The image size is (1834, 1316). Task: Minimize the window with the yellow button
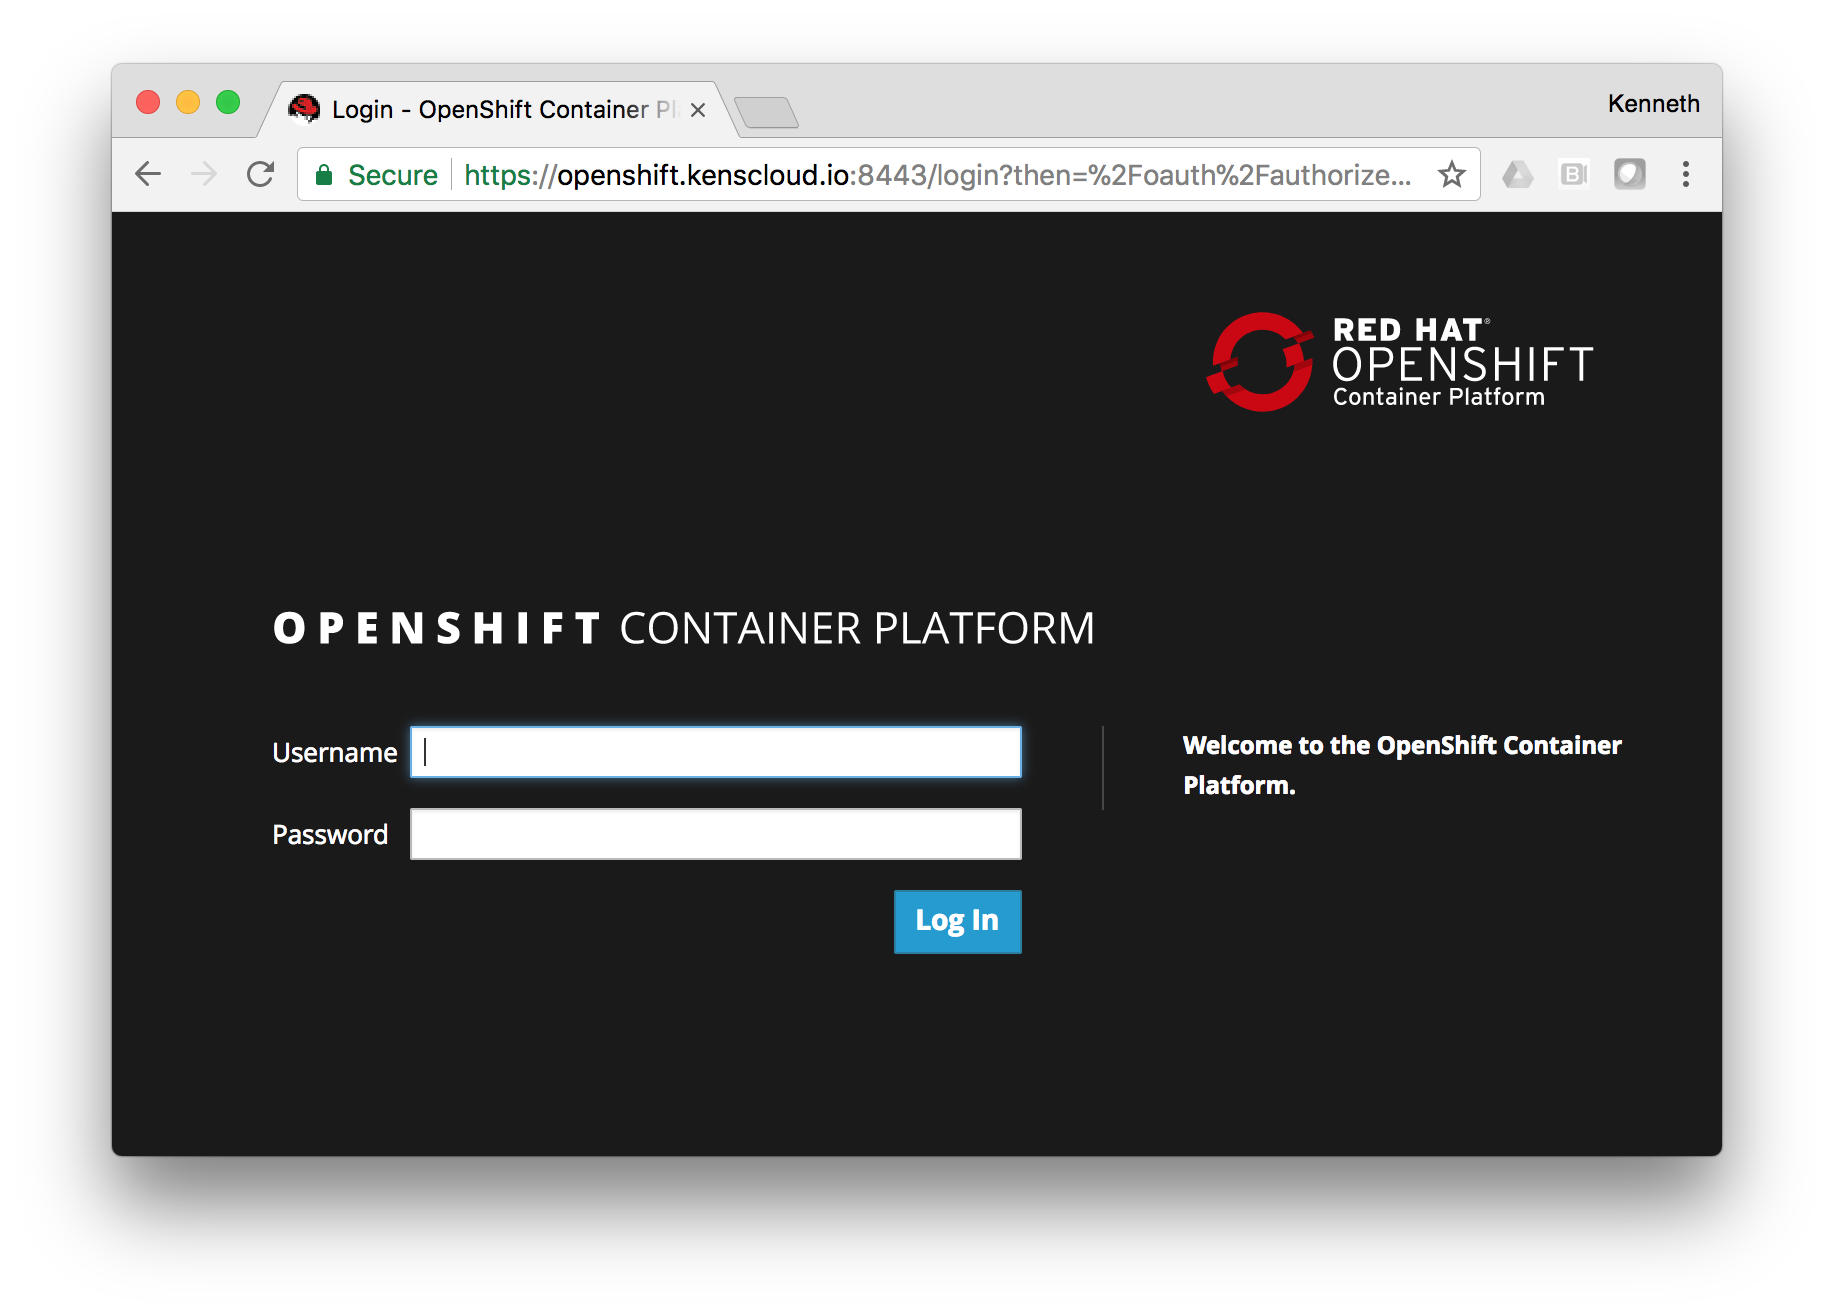(188, 102)
